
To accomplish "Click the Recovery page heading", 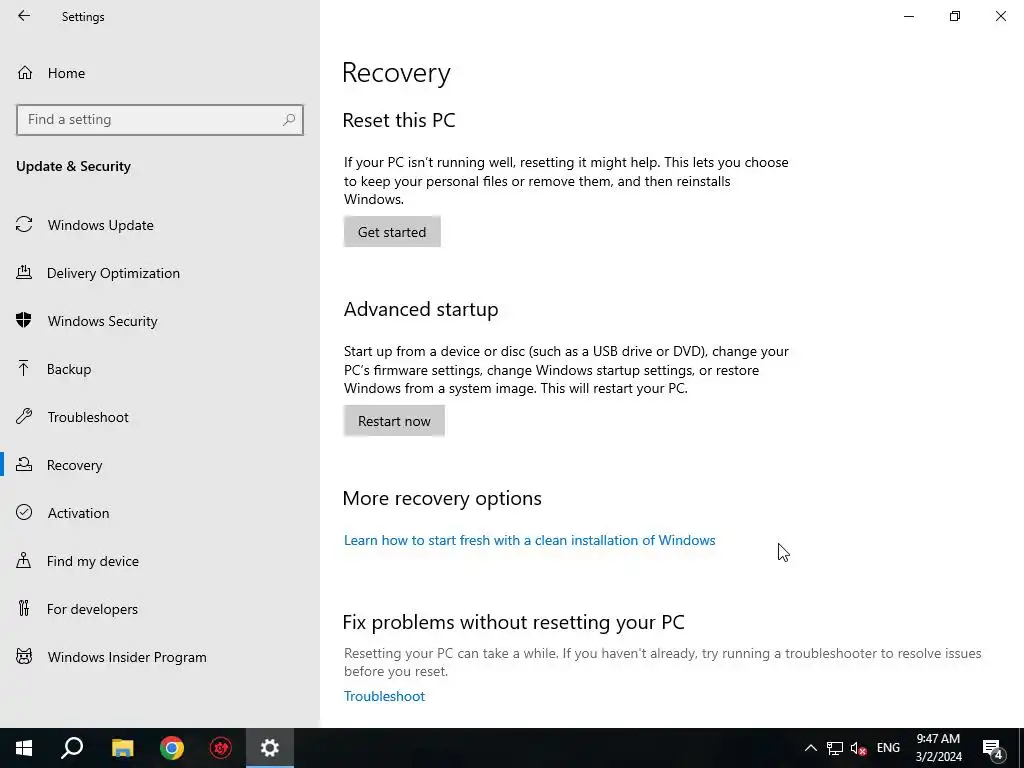I will 396,72.
